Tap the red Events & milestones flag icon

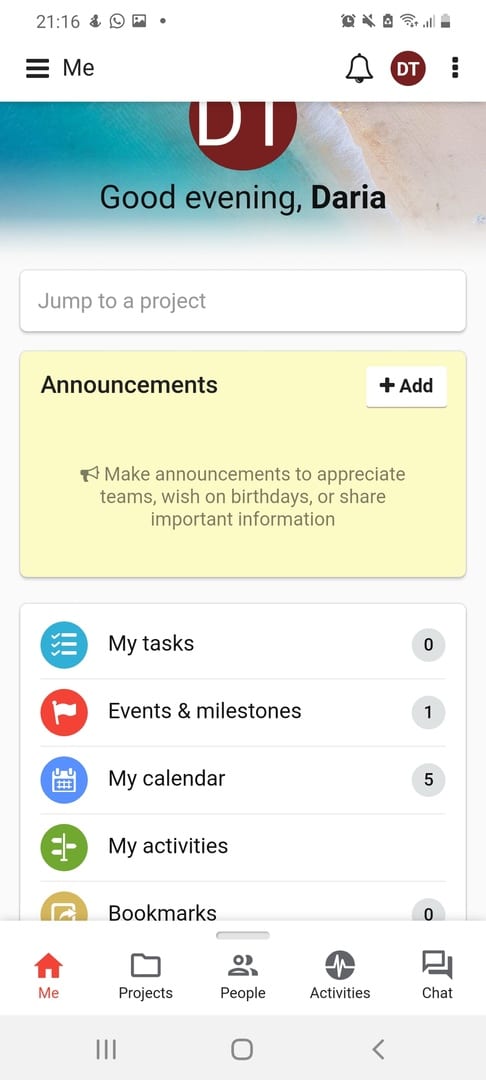coord(64,712)
